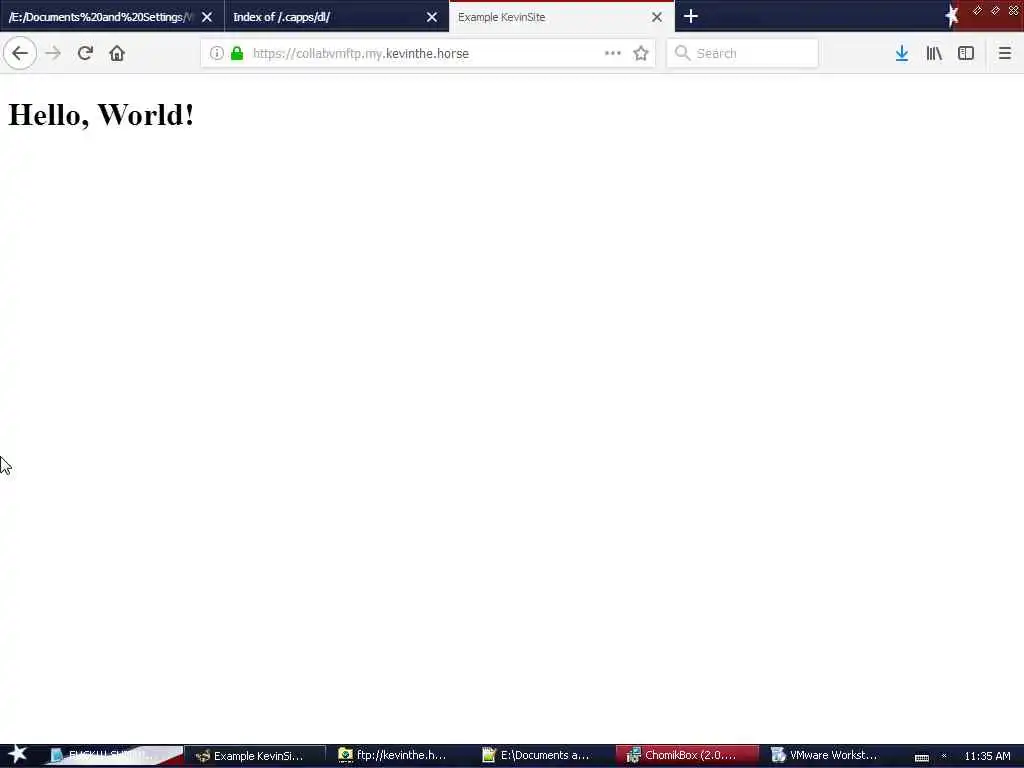Reload the current page
Viewport: 1024px width, 768px height.
(x=85, y=54)
